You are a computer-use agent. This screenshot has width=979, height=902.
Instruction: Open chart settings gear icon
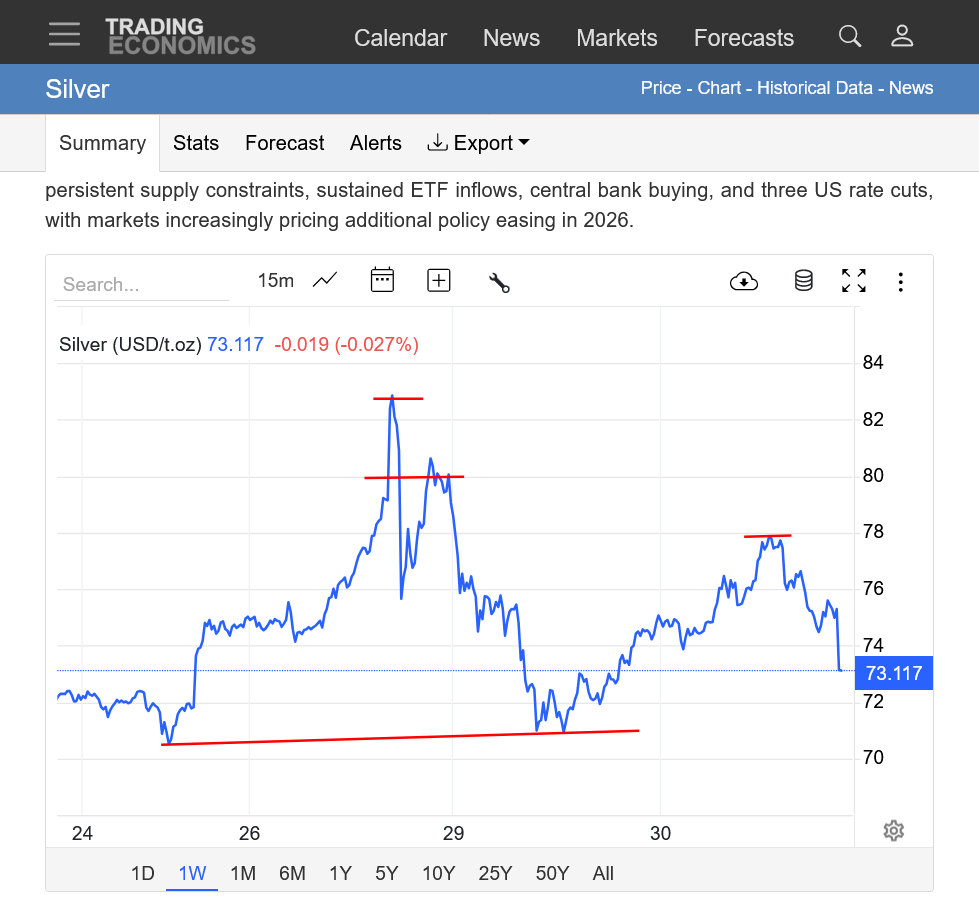pos(894,831)
